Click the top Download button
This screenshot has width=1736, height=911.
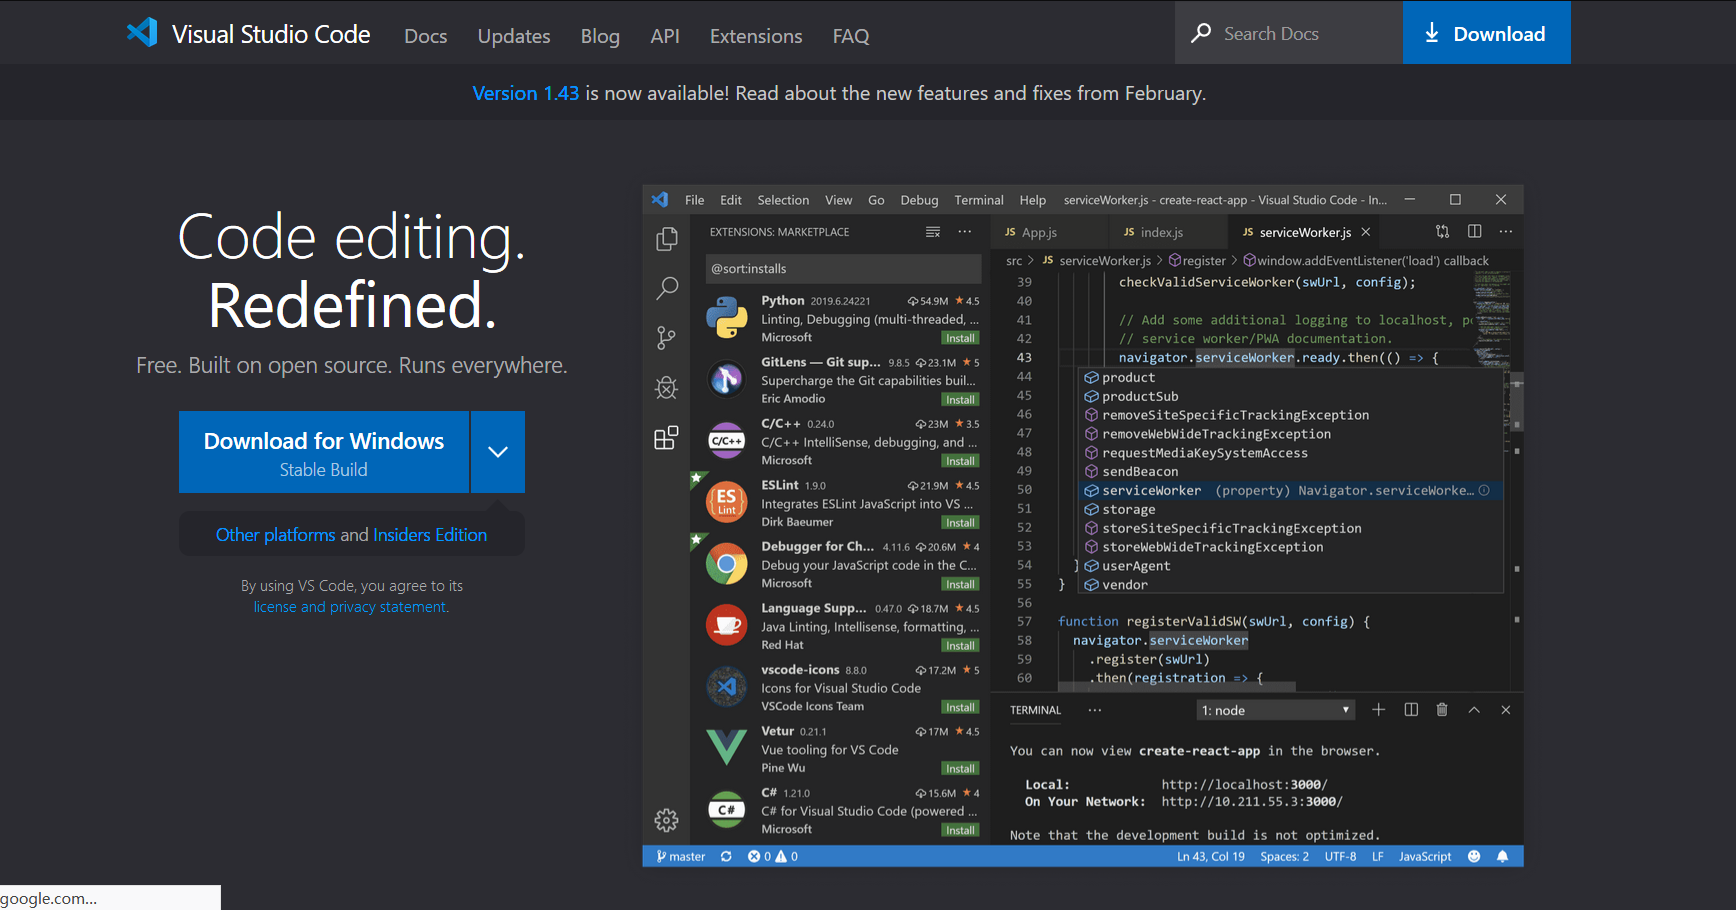pos(1486,33)
